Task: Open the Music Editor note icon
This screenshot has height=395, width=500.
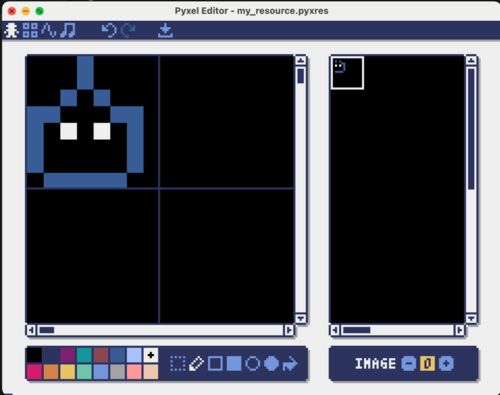Action: point(68,30)
